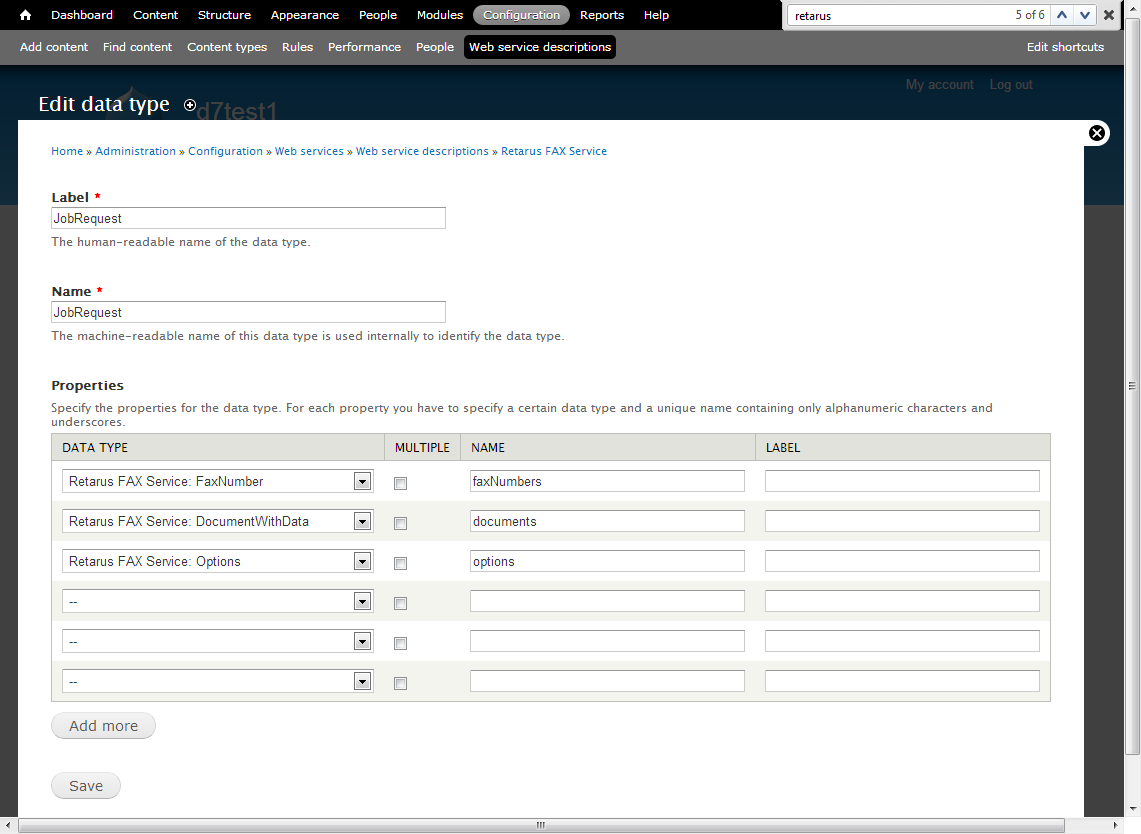Click the name field in fourth row
The image size is (1141, 834).
[x=607, y=601]
